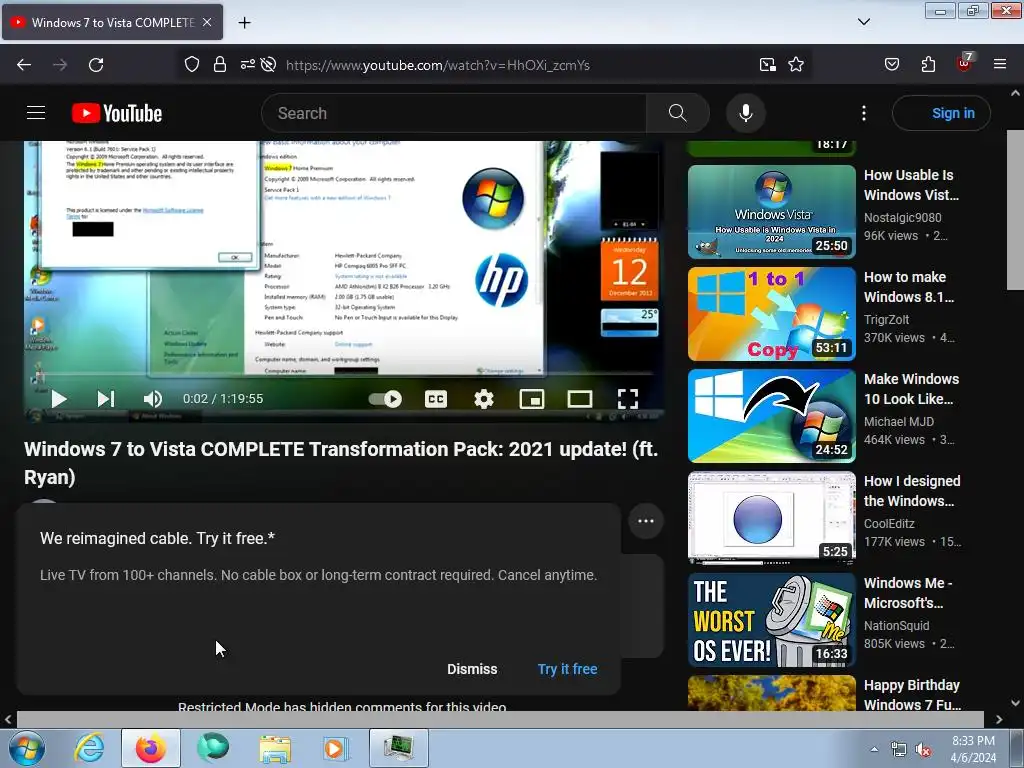The width and height of the screenshot is (1024, 768).
Task: Open File Explorer folder in taskbar
Action: tap(275, 748)
